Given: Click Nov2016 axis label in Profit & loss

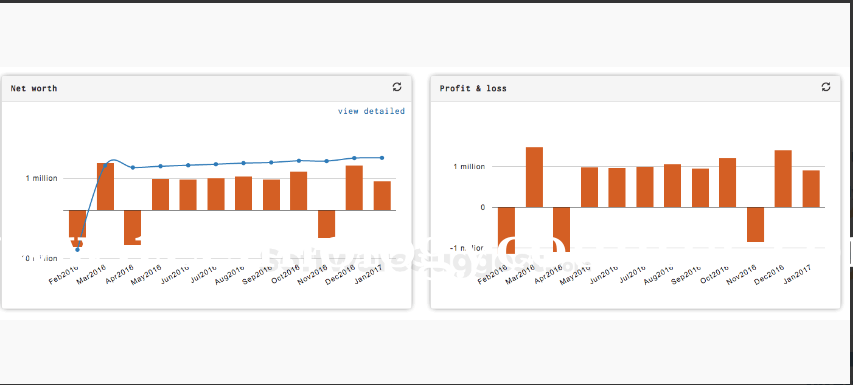Looking at the screenshot, I should (x=741, y=275).
